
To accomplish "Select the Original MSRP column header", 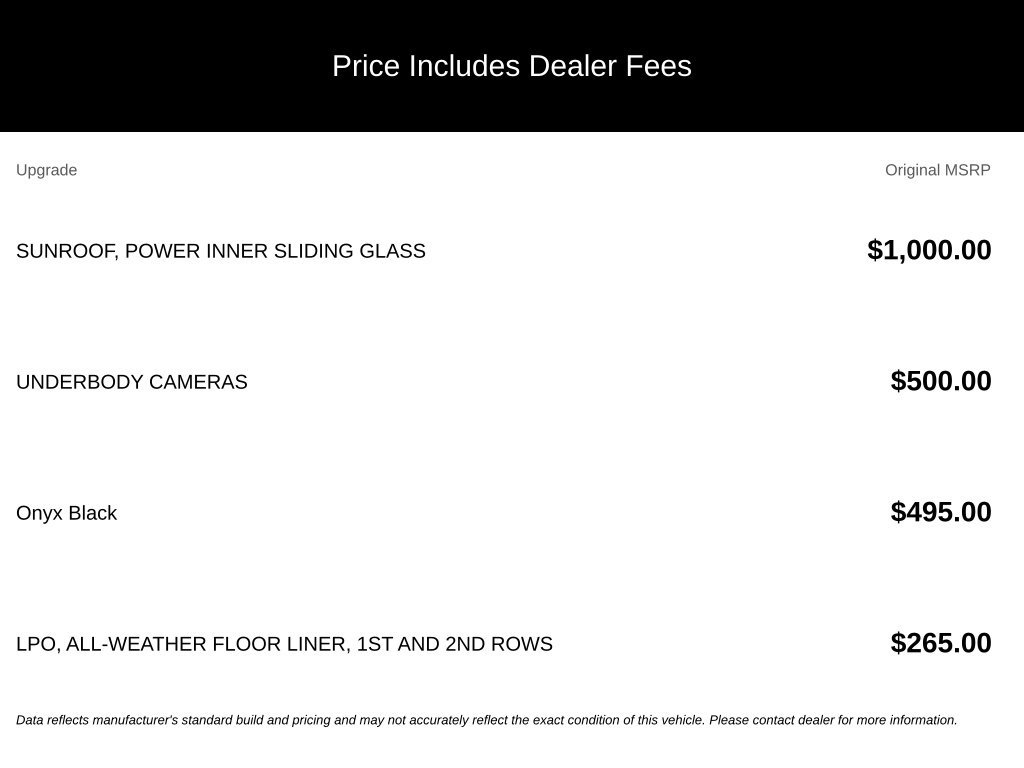I will pos(938,170).
